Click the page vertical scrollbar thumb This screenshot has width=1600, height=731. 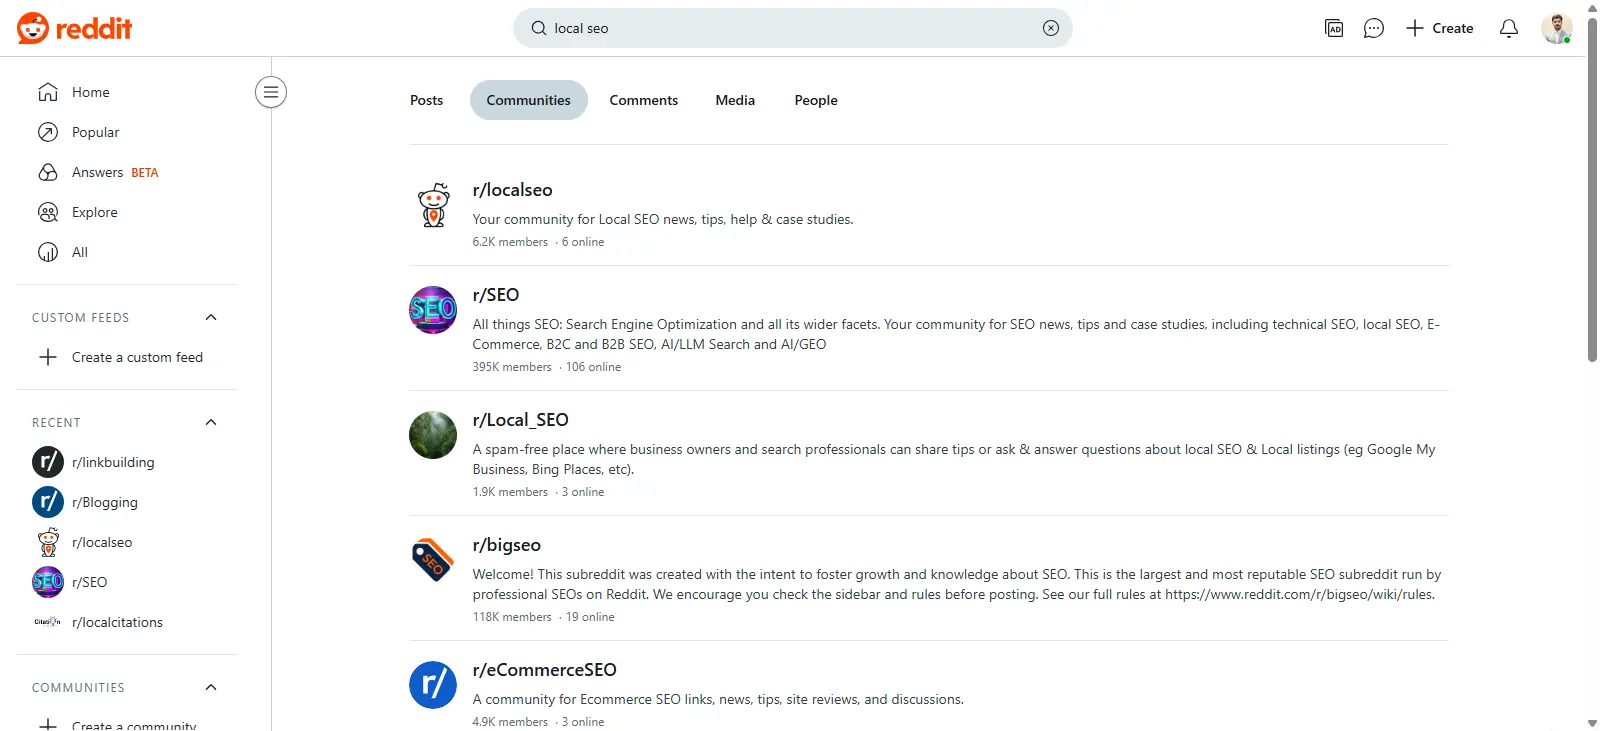1592,190
